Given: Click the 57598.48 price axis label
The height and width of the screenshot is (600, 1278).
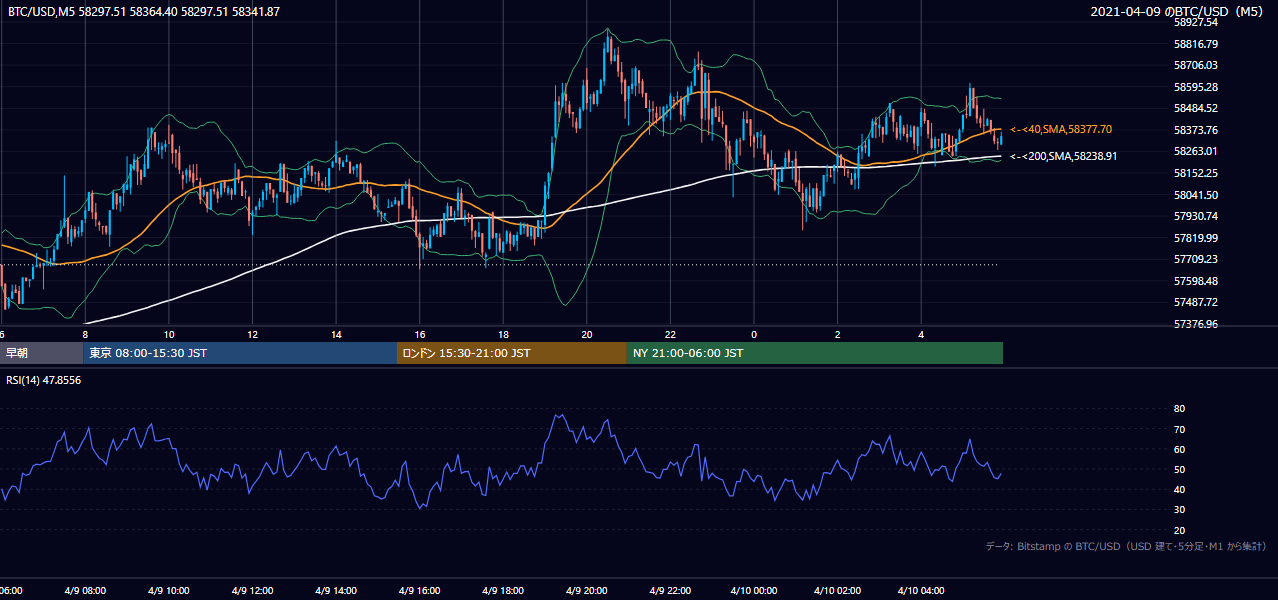Looking at the screenshot, I should point(1195,281).
